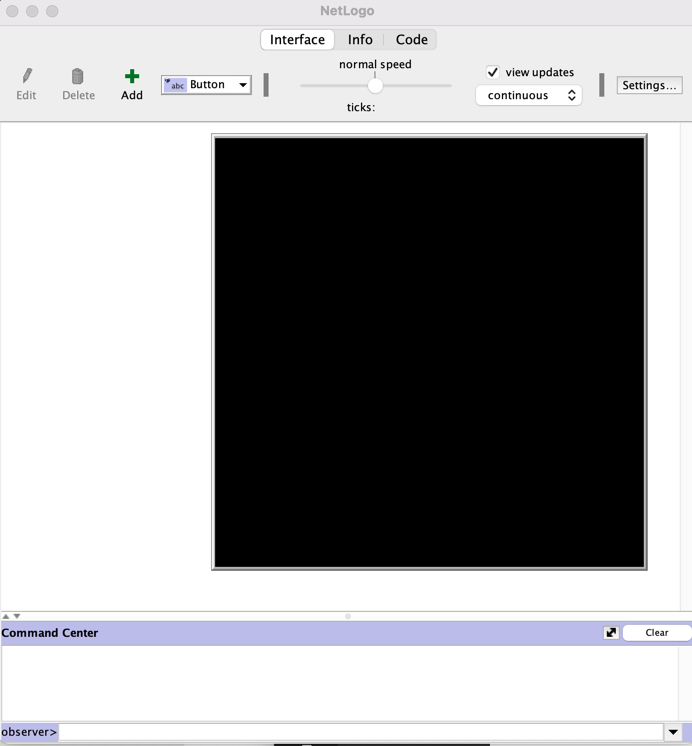Open the Settings... button
This screenshot has height=746, width=692.
649,85
